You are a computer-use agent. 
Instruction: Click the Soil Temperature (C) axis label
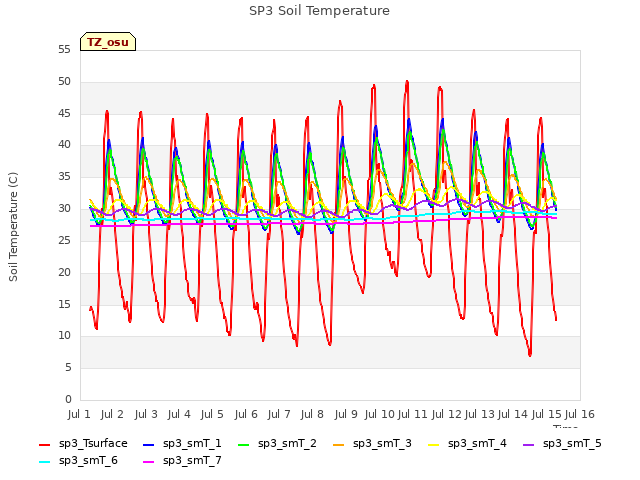click(13, 227)
